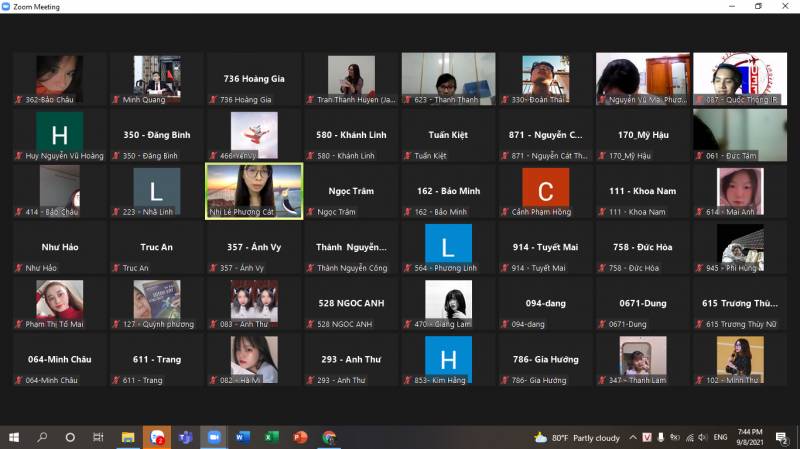Open Excel from the taskbar

click(271, 437)
